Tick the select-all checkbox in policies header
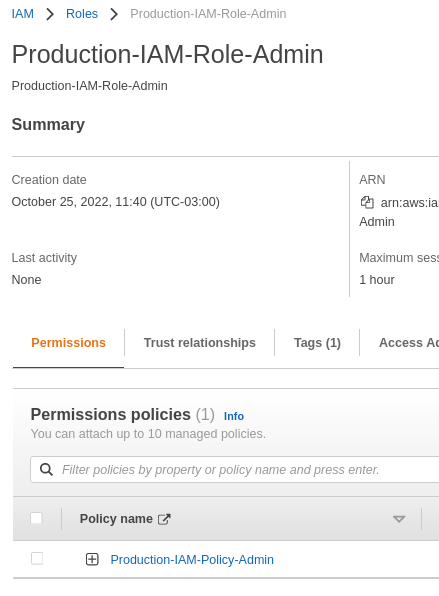The width and height of the screenshot is (439, 596). (36, 518)
